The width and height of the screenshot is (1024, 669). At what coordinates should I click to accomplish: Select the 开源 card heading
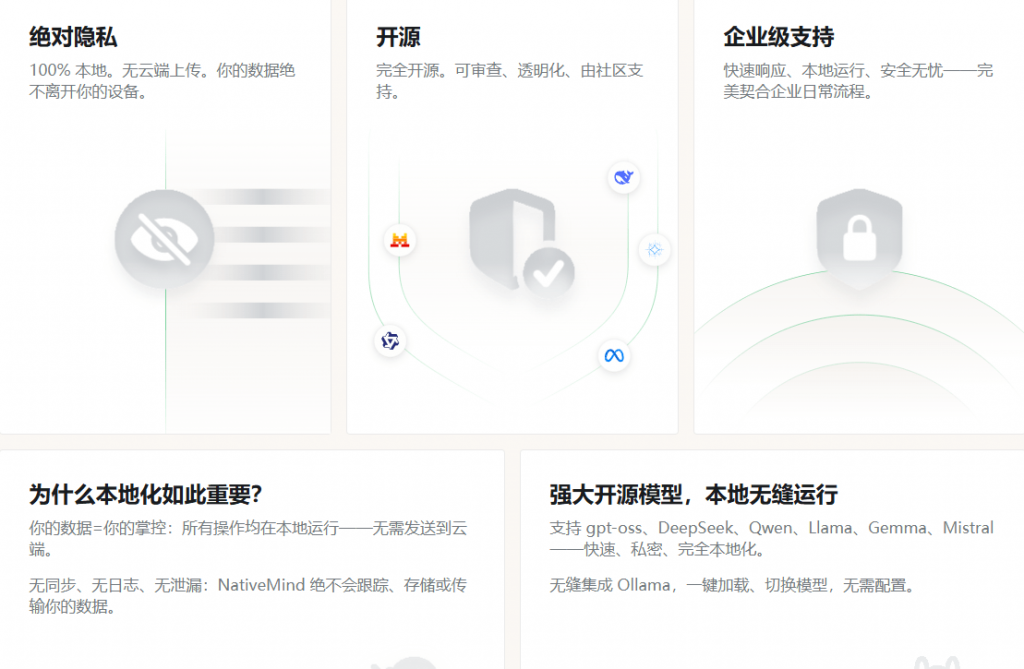(x=398, y=38)
